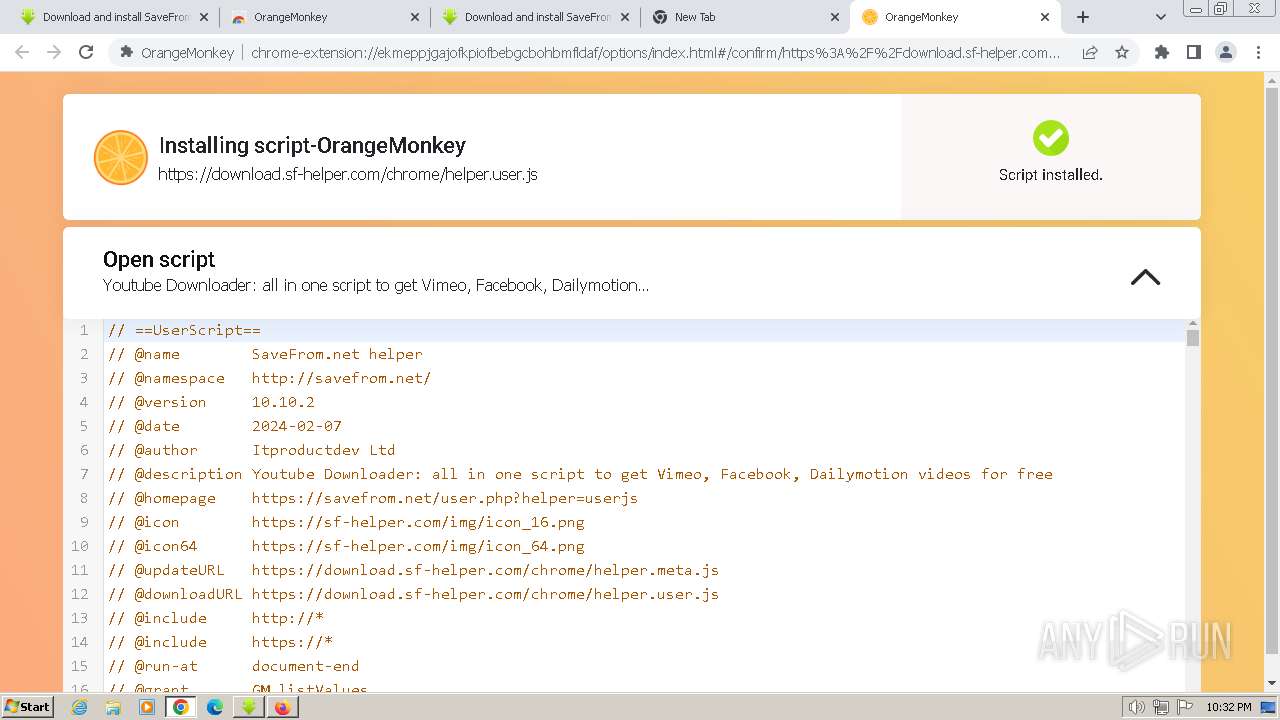Close the second OrangeMonkey tab
The width and height of the screenshot is (1280, 720).
414,17
